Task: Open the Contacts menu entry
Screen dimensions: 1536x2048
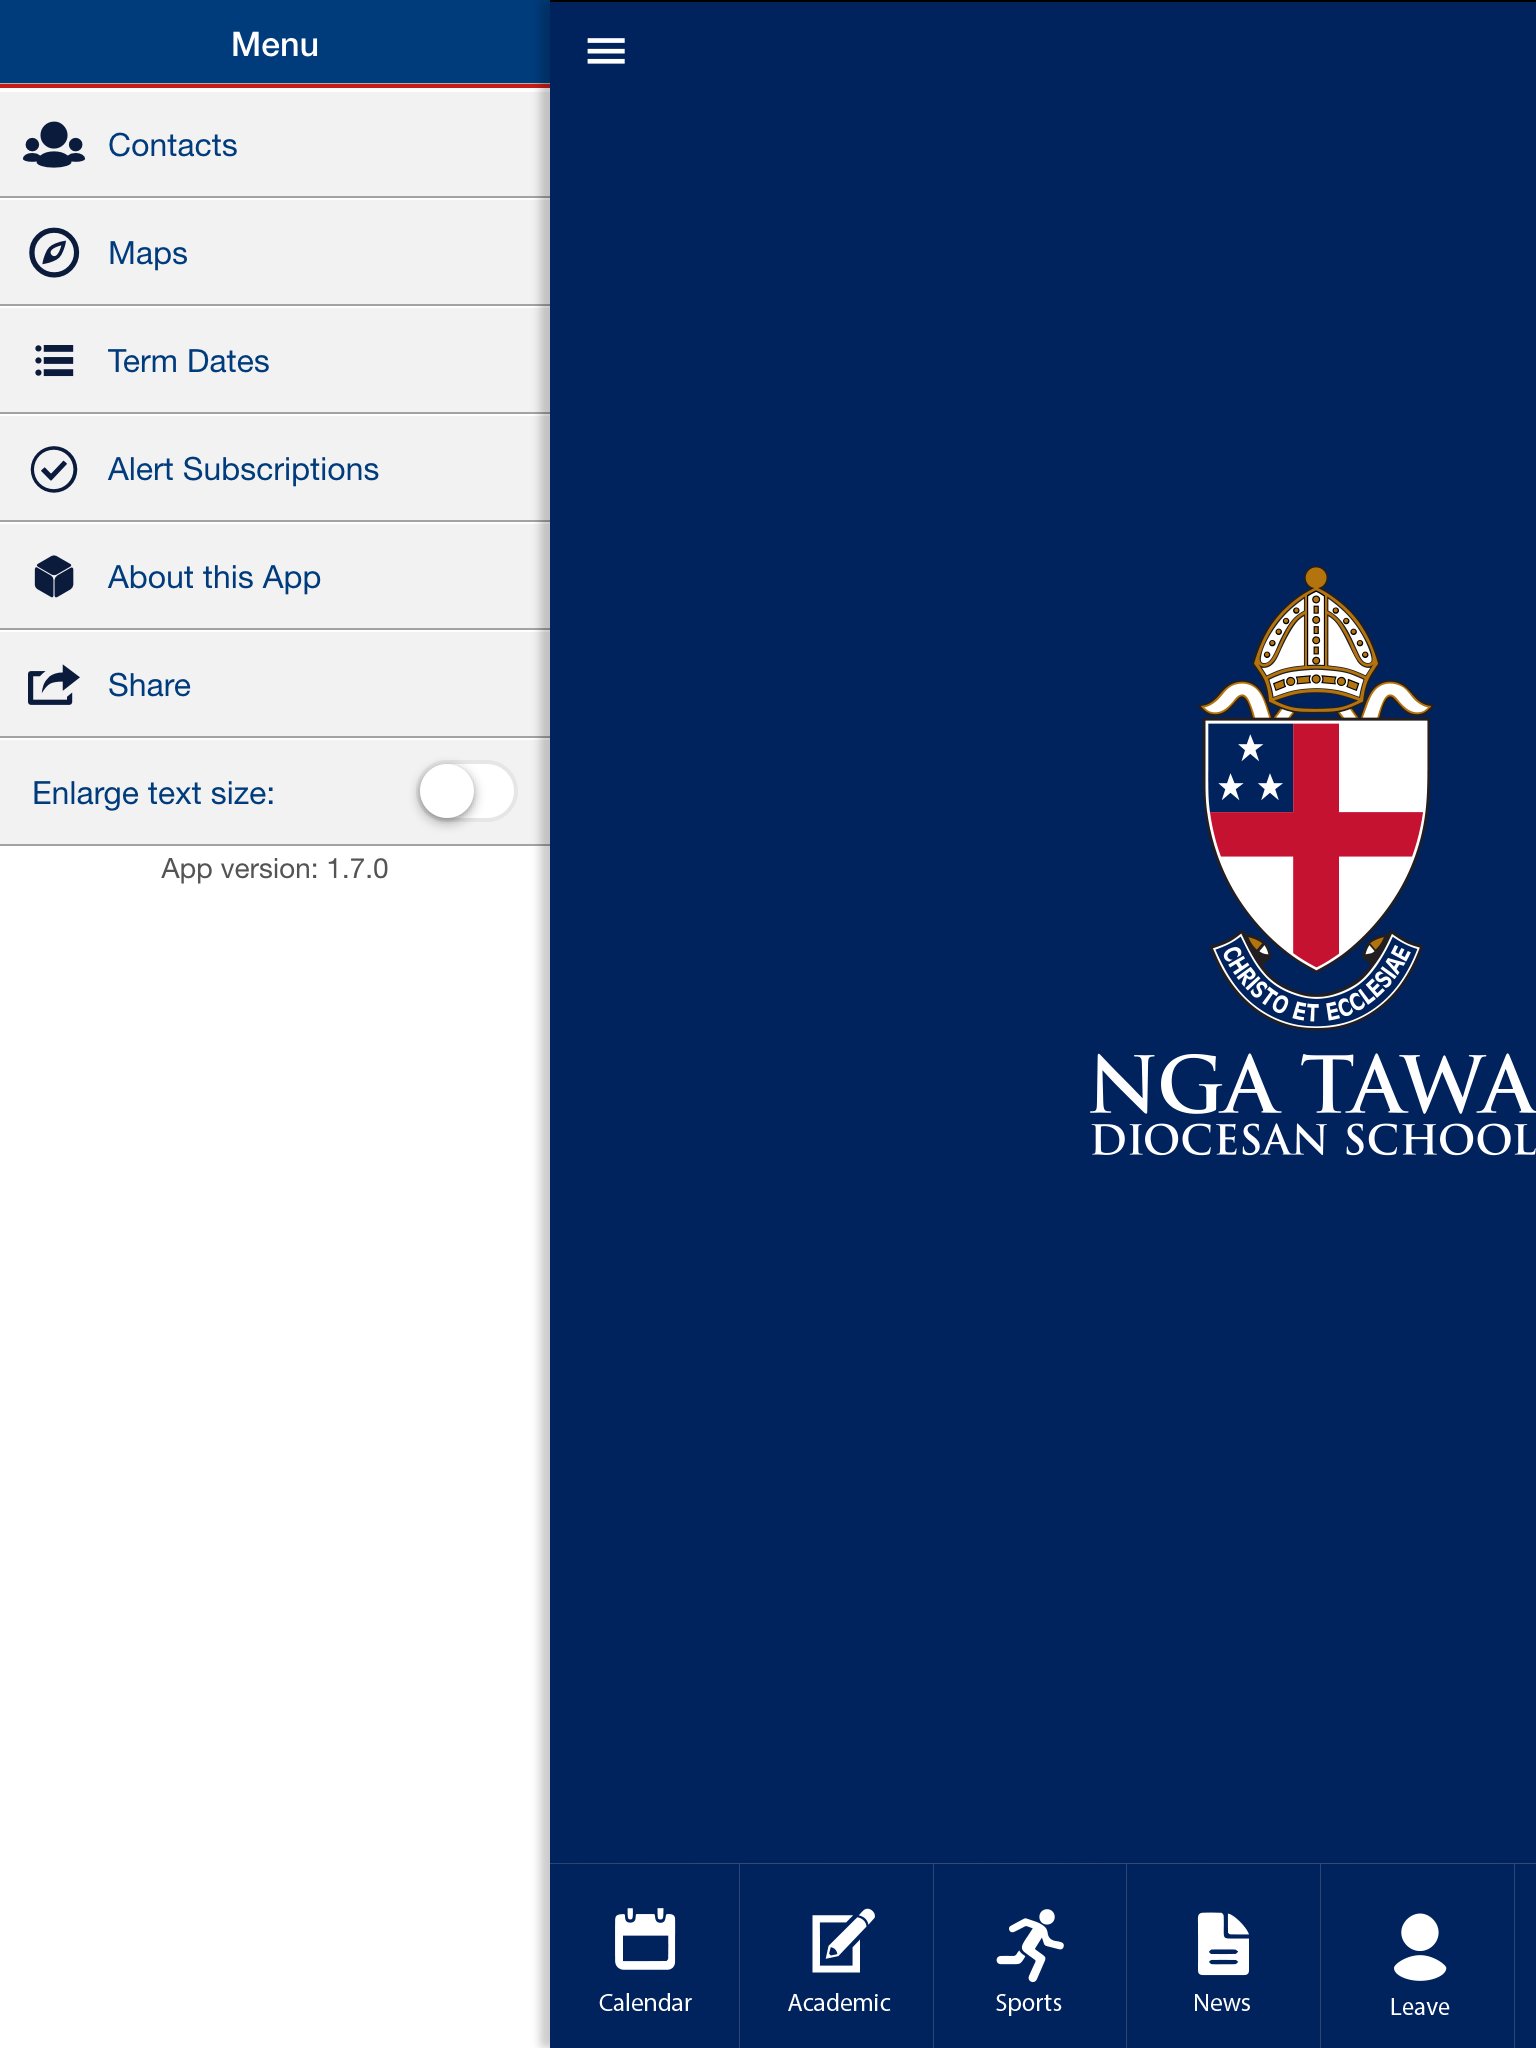Action: pyautogui.click(x=275, y=145)
